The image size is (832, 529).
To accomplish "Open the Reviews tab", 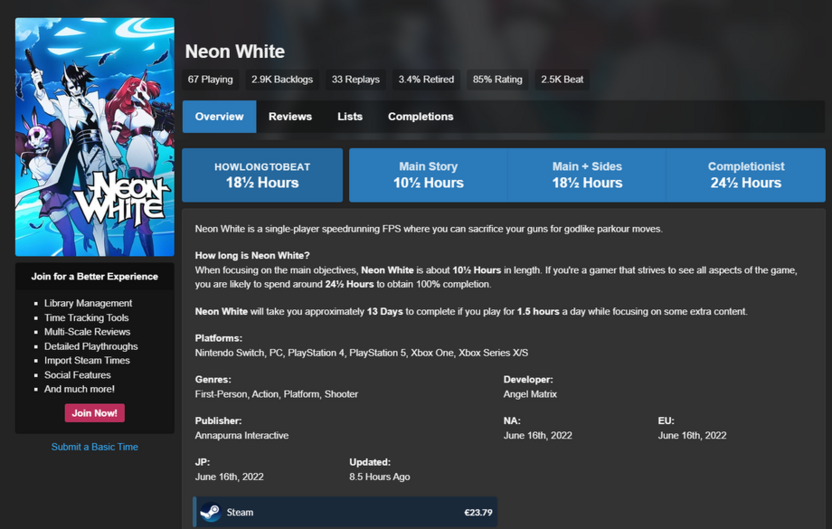I will click(x=290, y=117).
